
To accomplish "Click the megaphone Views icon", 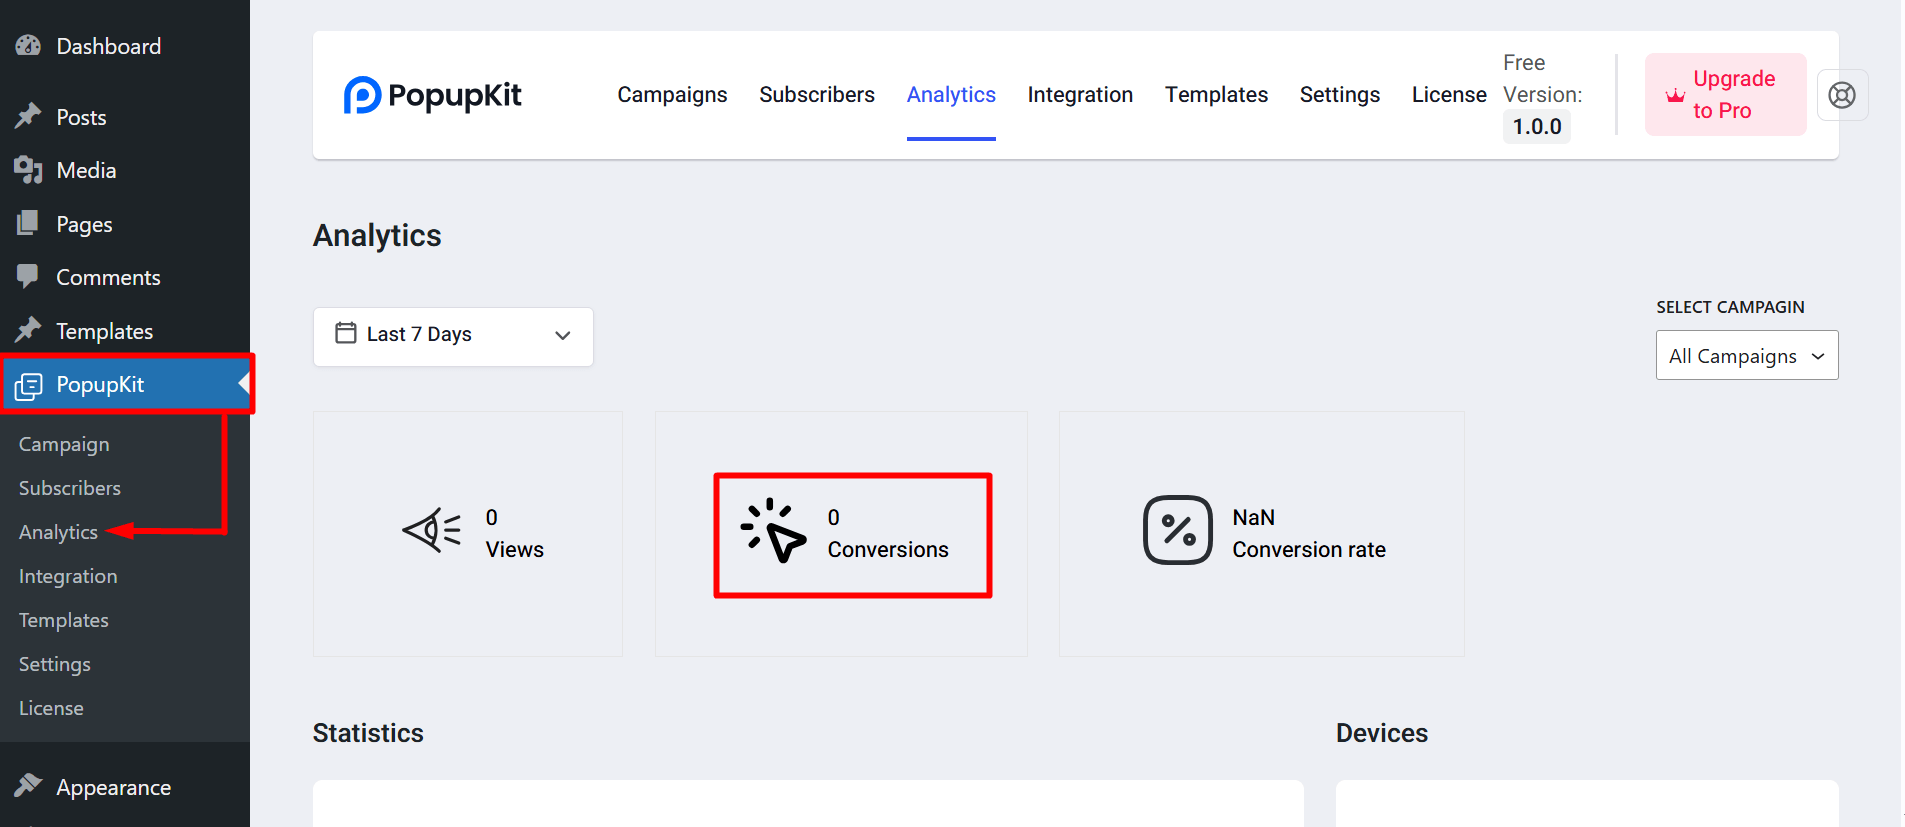I will click(x=432, y=530).
